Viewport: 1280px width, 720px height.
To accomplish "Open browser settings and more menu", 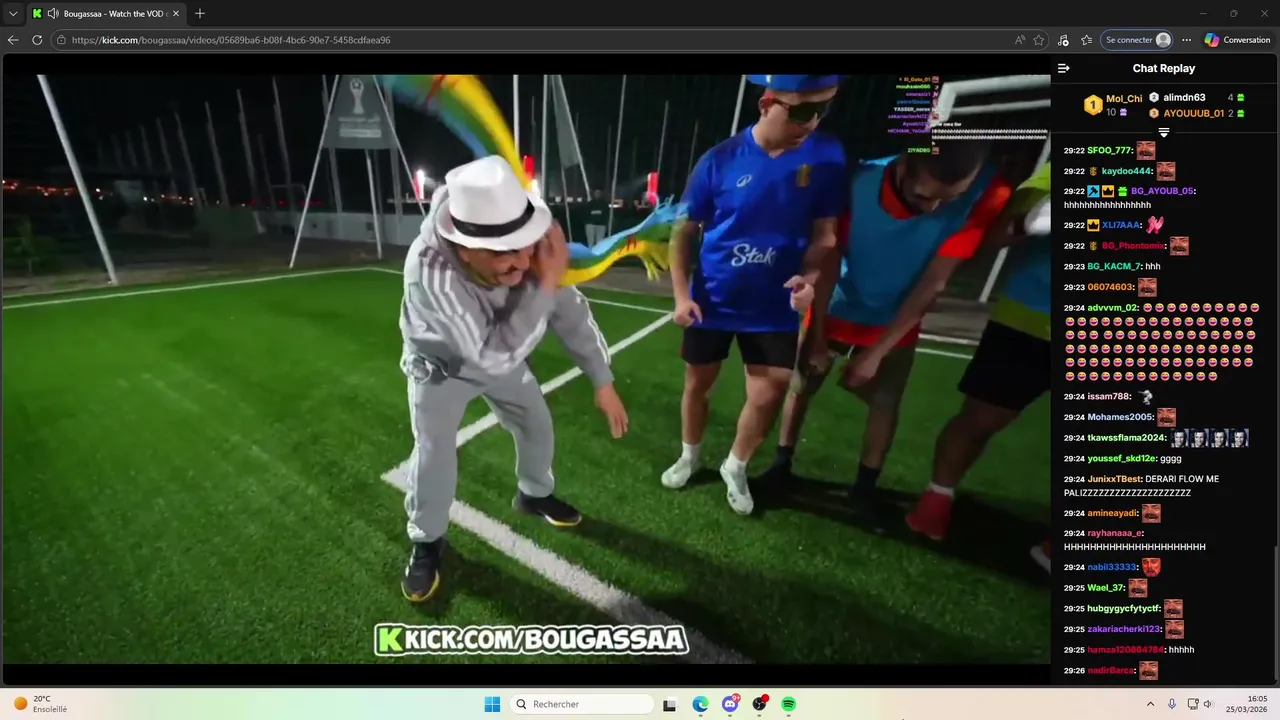I will coord(1186,40).
